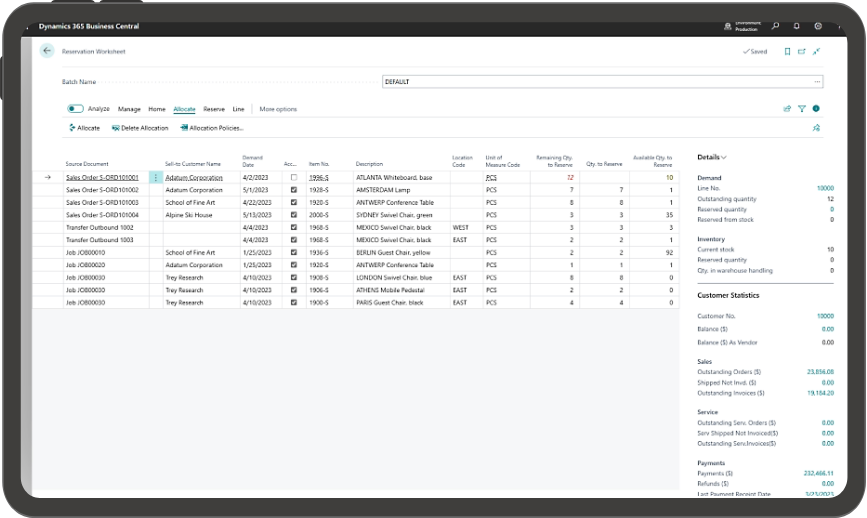Collapse page with the shrink arrows icon
The width and height of the screenshot is (867, 518).
(x=816, y=51)
